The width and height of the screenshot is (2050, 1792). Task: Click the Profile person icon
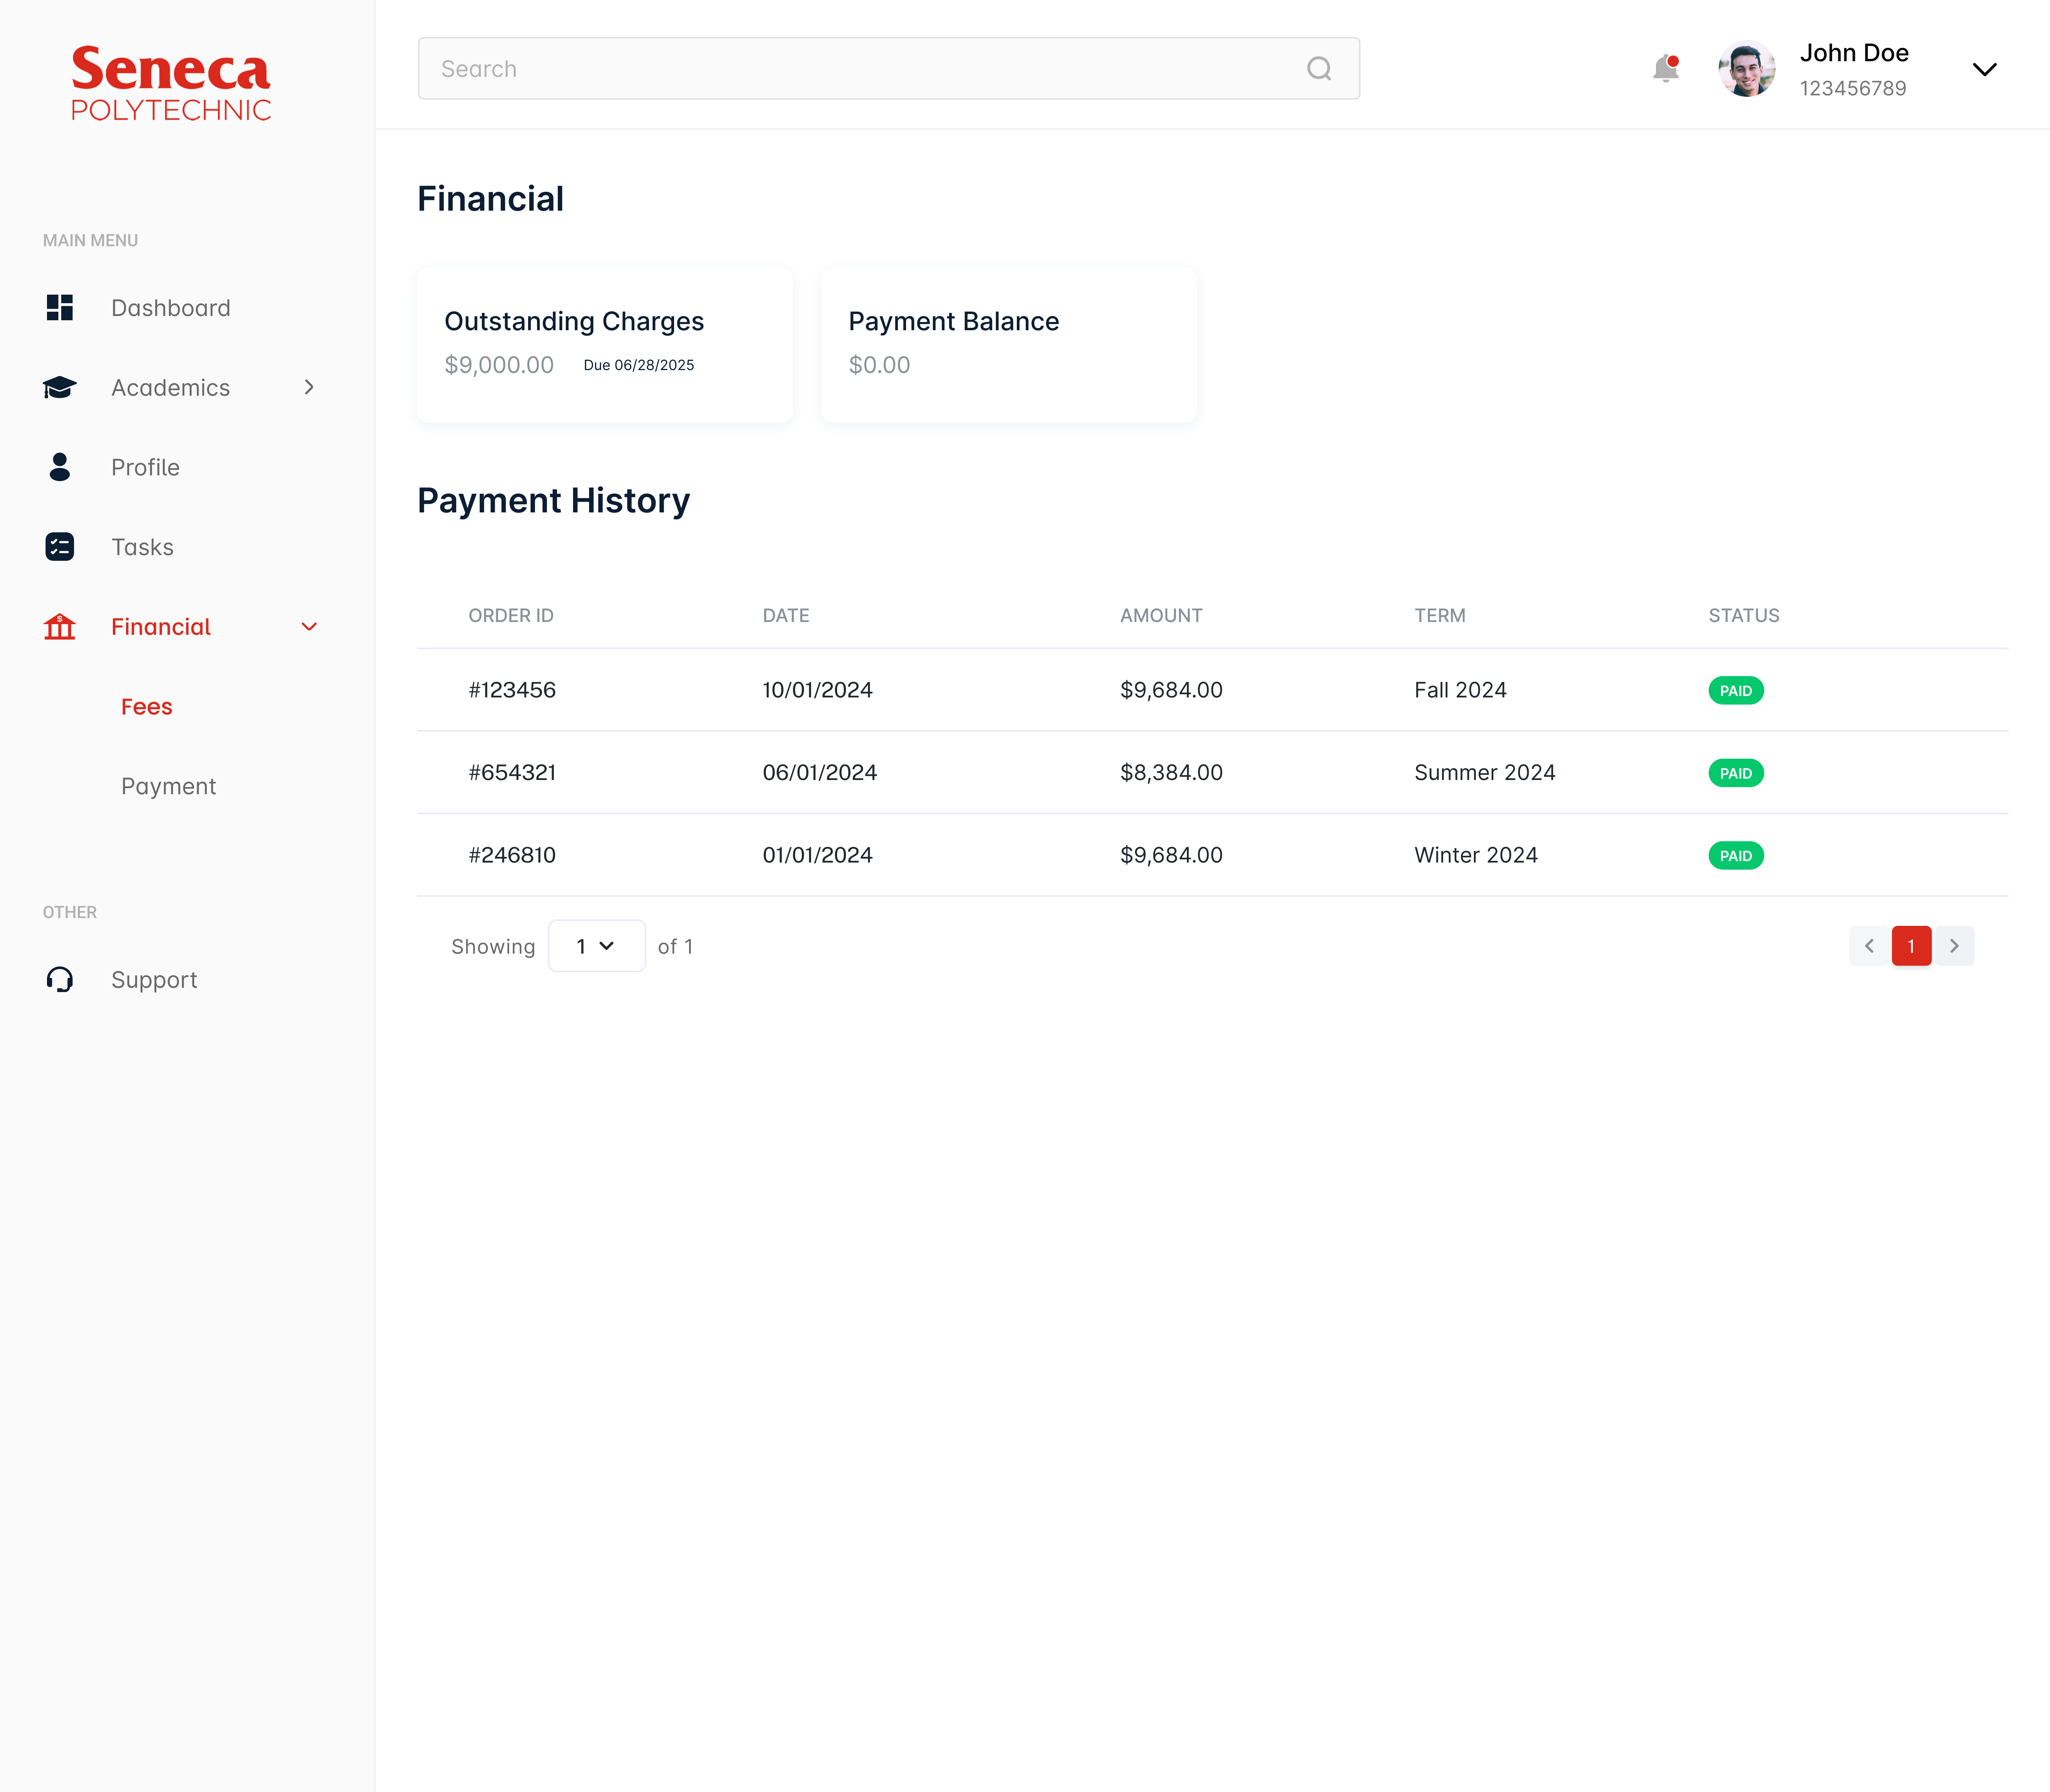(60, 467)
